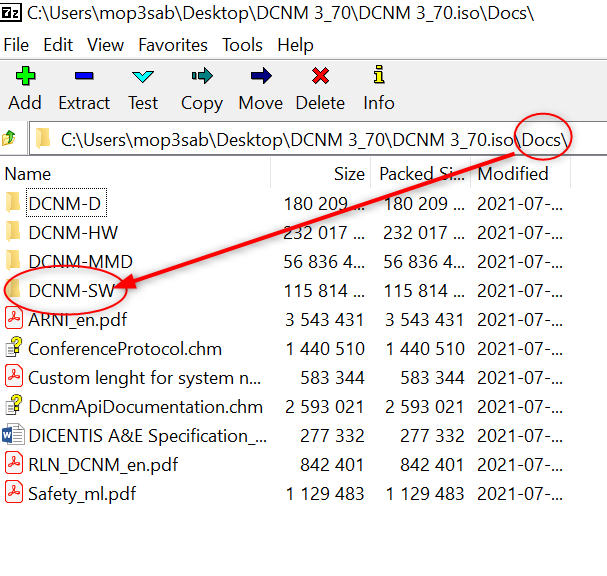Sort by the Packed Size column header
The width and height of the screenshot is (607, 576).
421,174
